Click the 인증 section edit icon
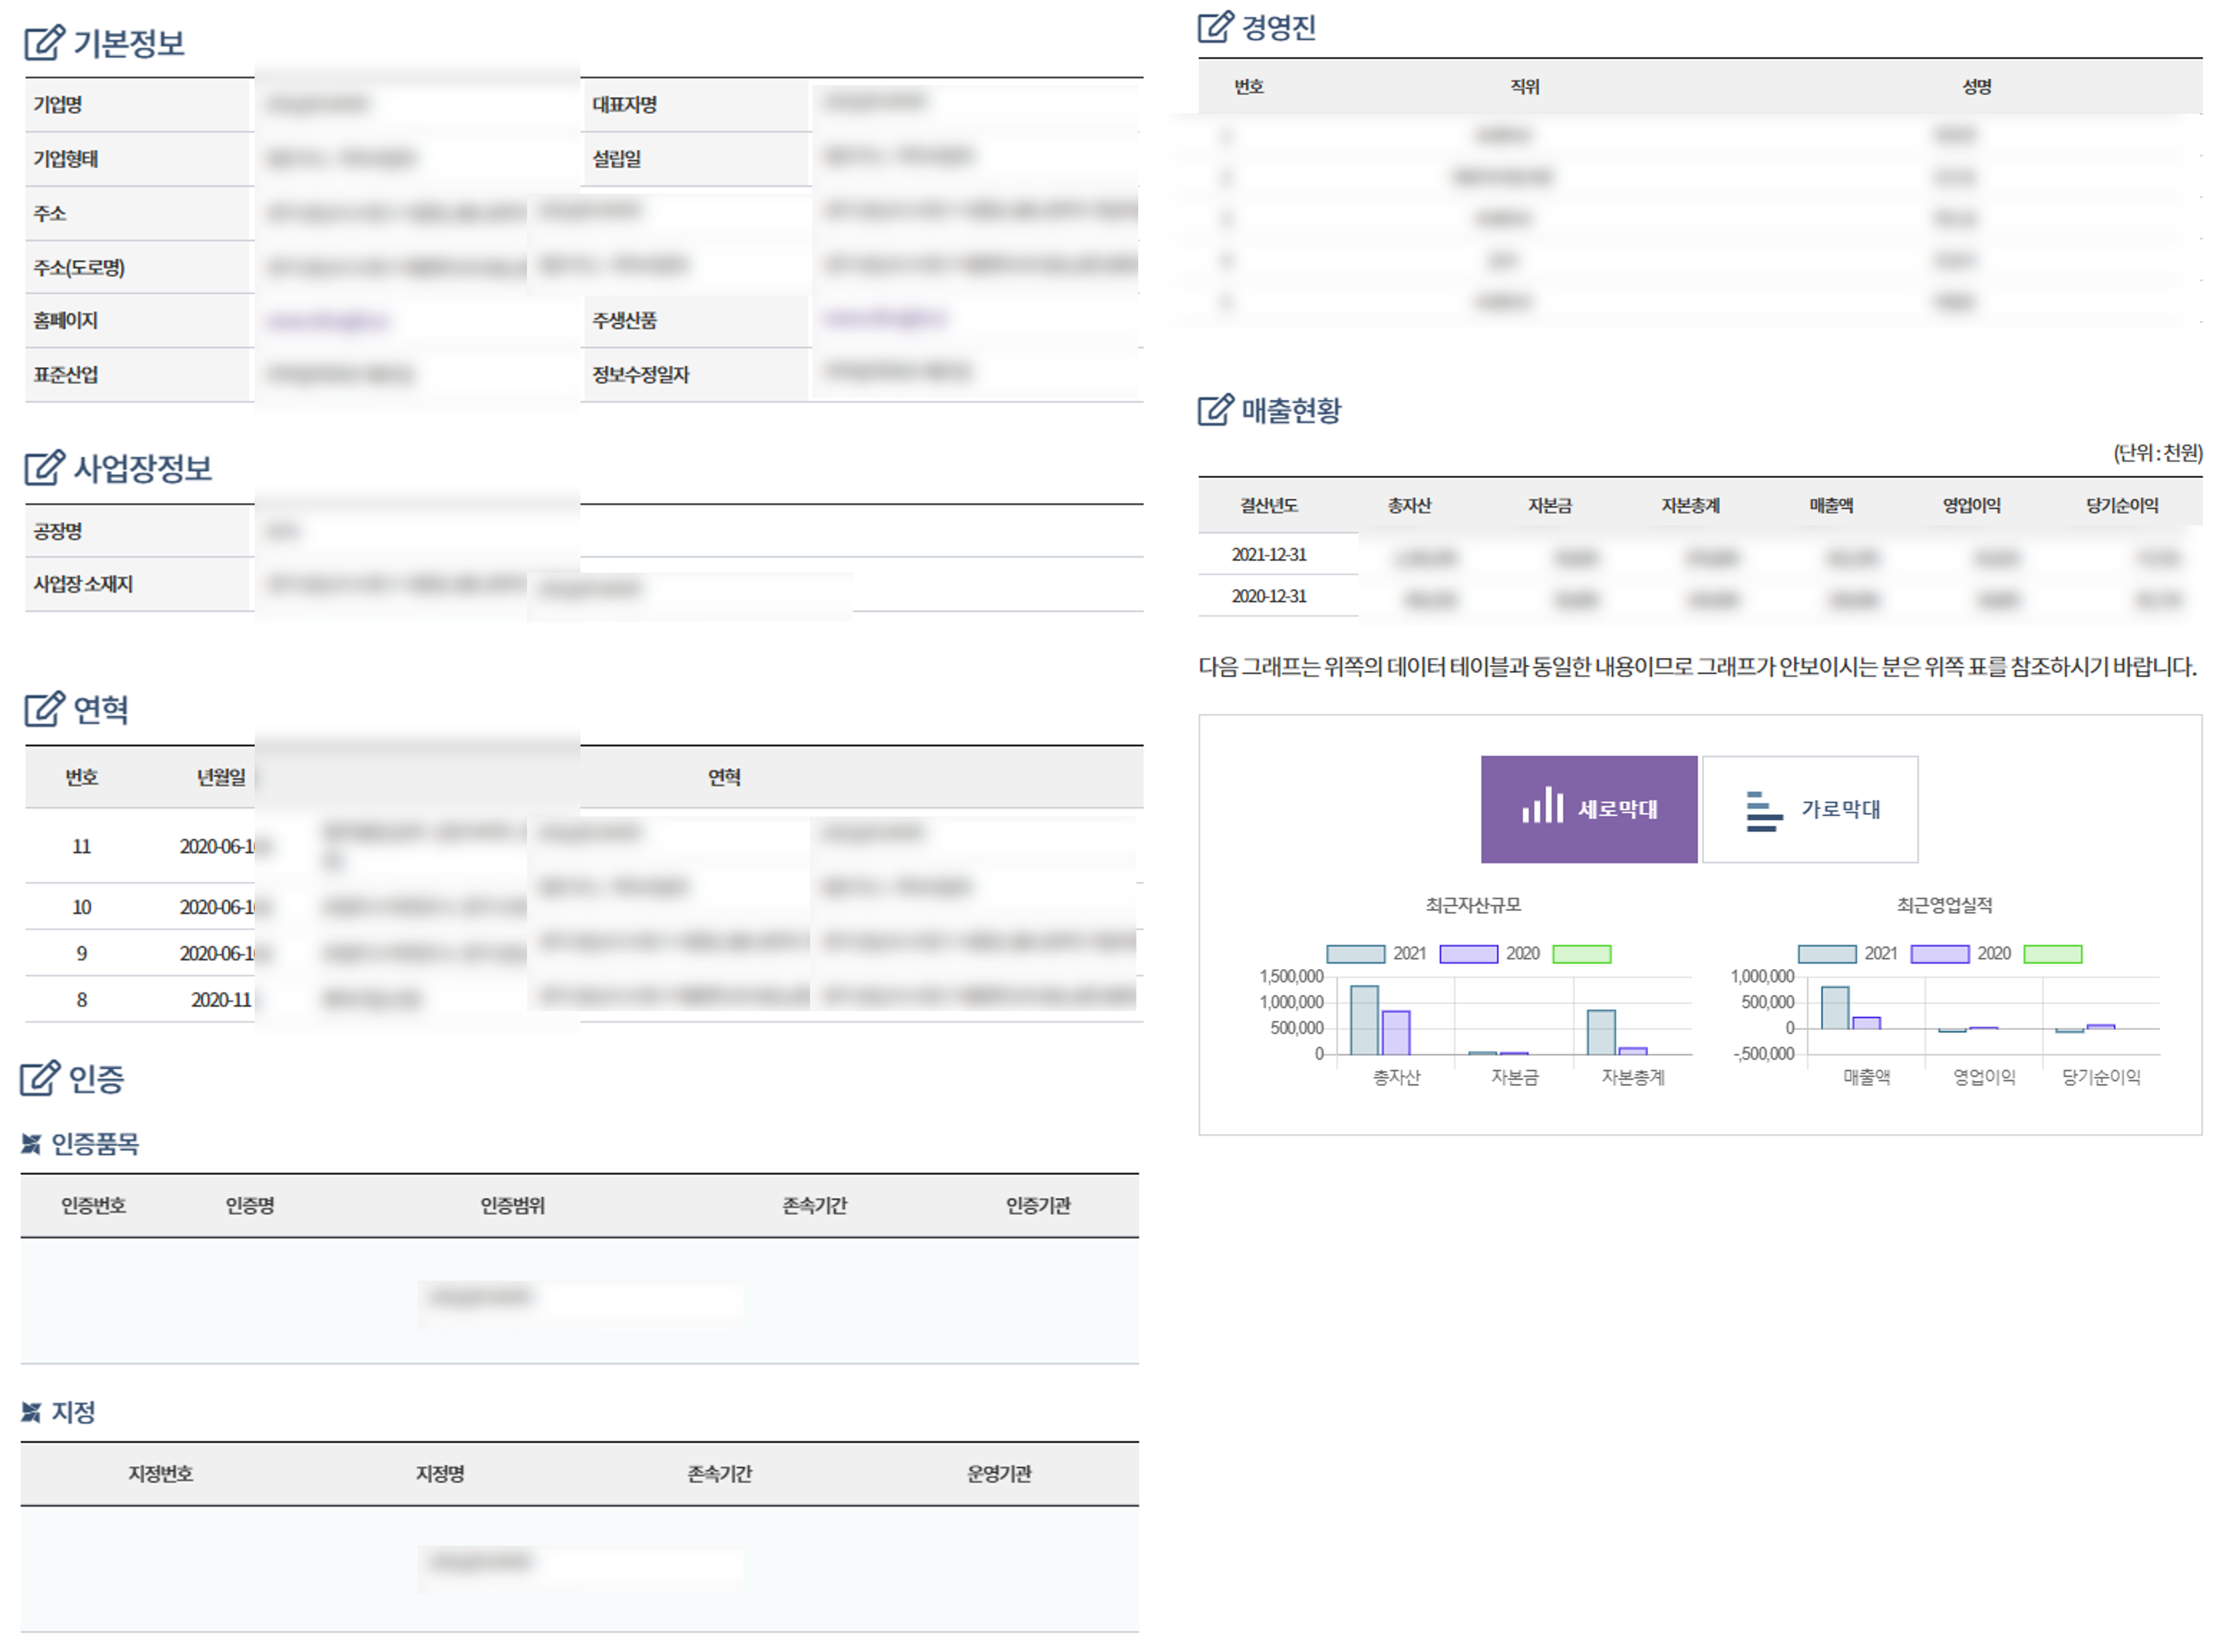The height and width of the screenshot is (1652, 2223). coord(40,1077)
